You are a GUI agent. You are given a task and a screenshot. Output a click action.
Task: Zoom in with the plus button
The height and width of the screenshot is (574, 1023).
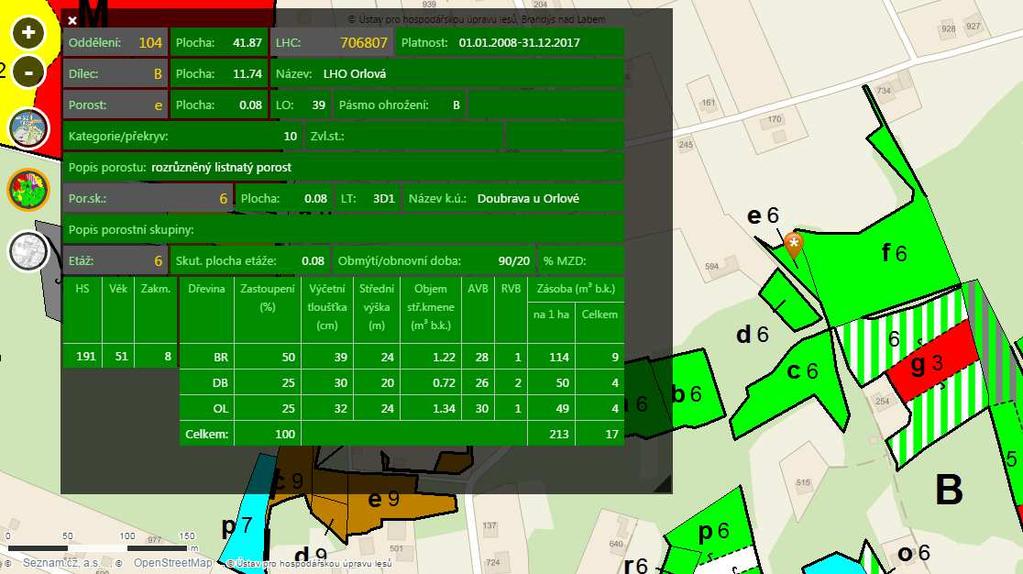point(28,33)
